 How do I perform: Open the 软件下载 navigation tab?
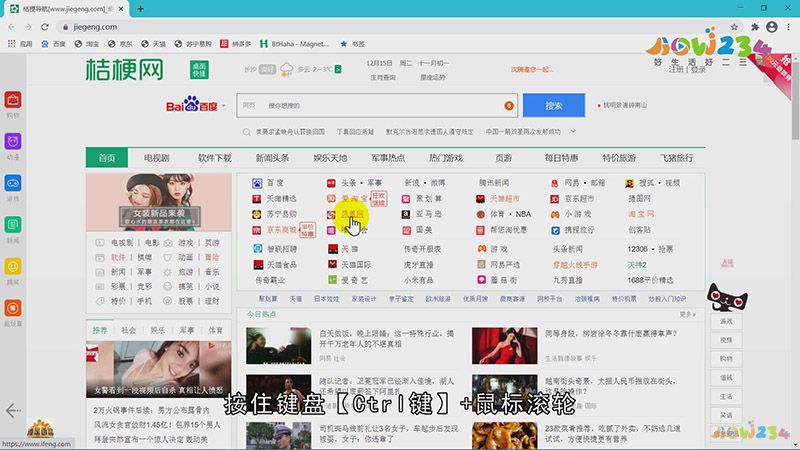click(214, 158)
